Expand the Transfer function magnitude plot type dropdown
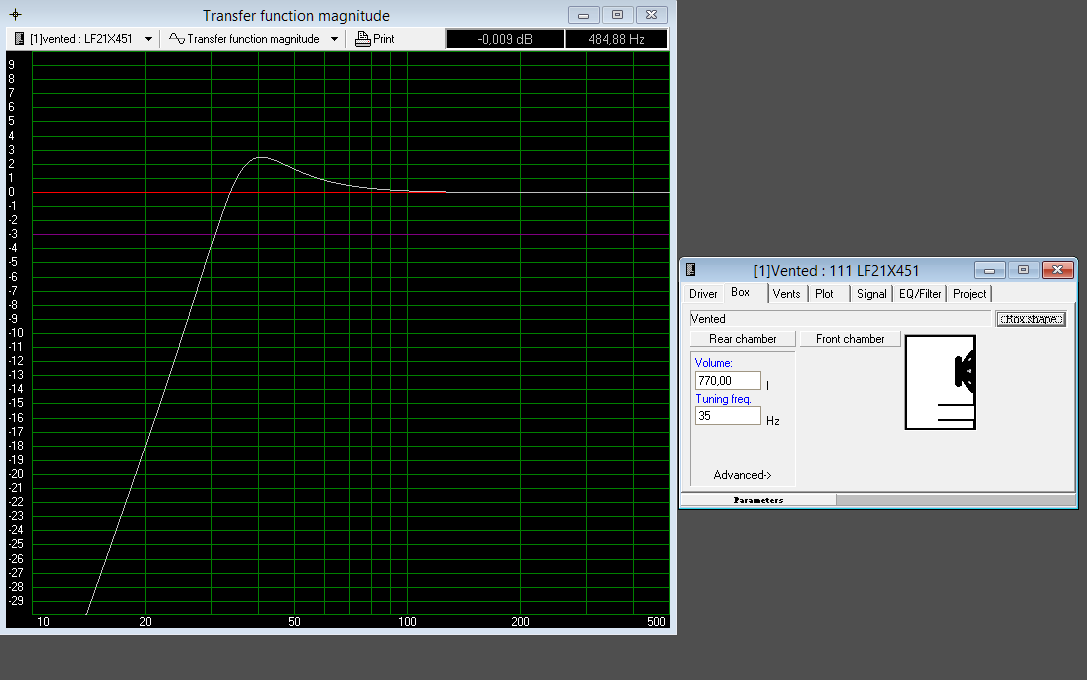The width and height of the screenshot is (1087, 680). (x=334, y=39)
